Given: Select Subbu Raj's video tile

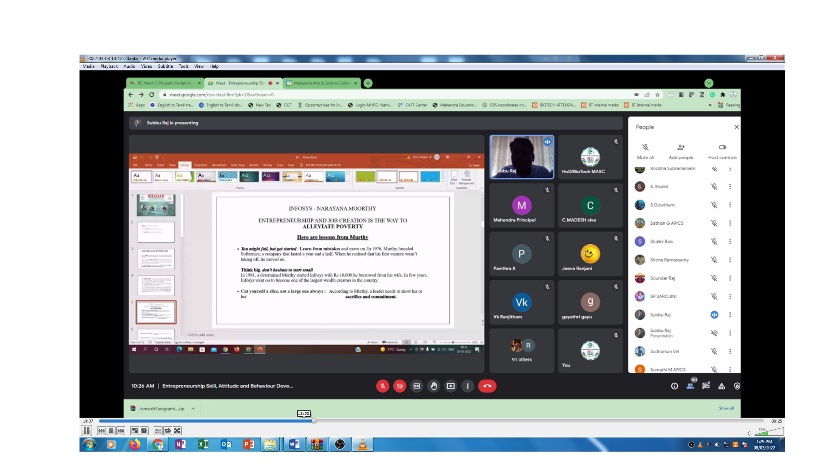Looking at the screenshot, I should coord(521,157).
